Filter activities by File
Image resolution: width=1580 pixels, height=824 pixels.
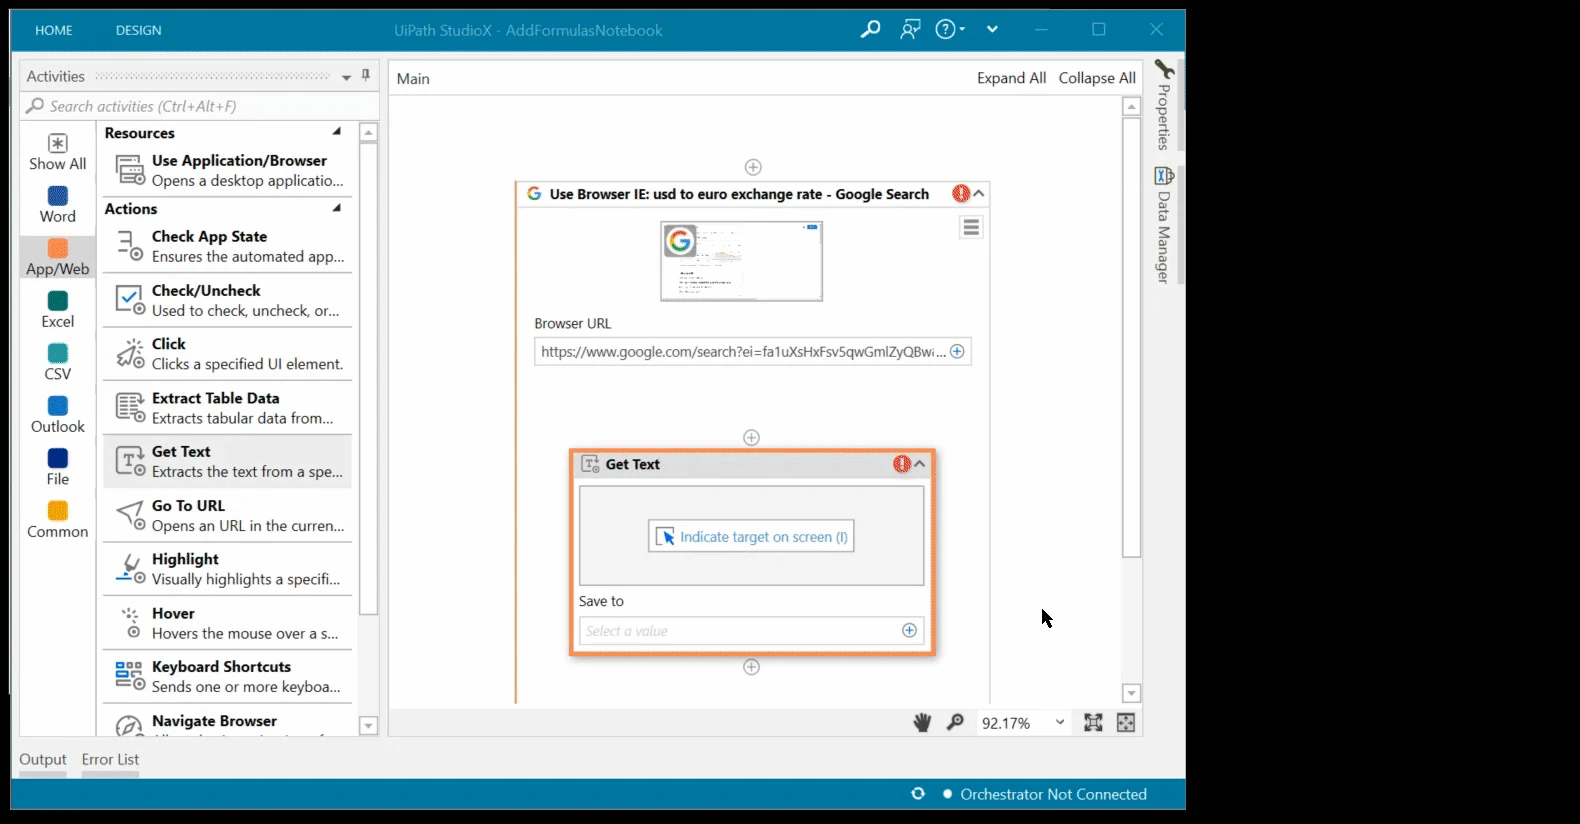[x=58, y=467]
